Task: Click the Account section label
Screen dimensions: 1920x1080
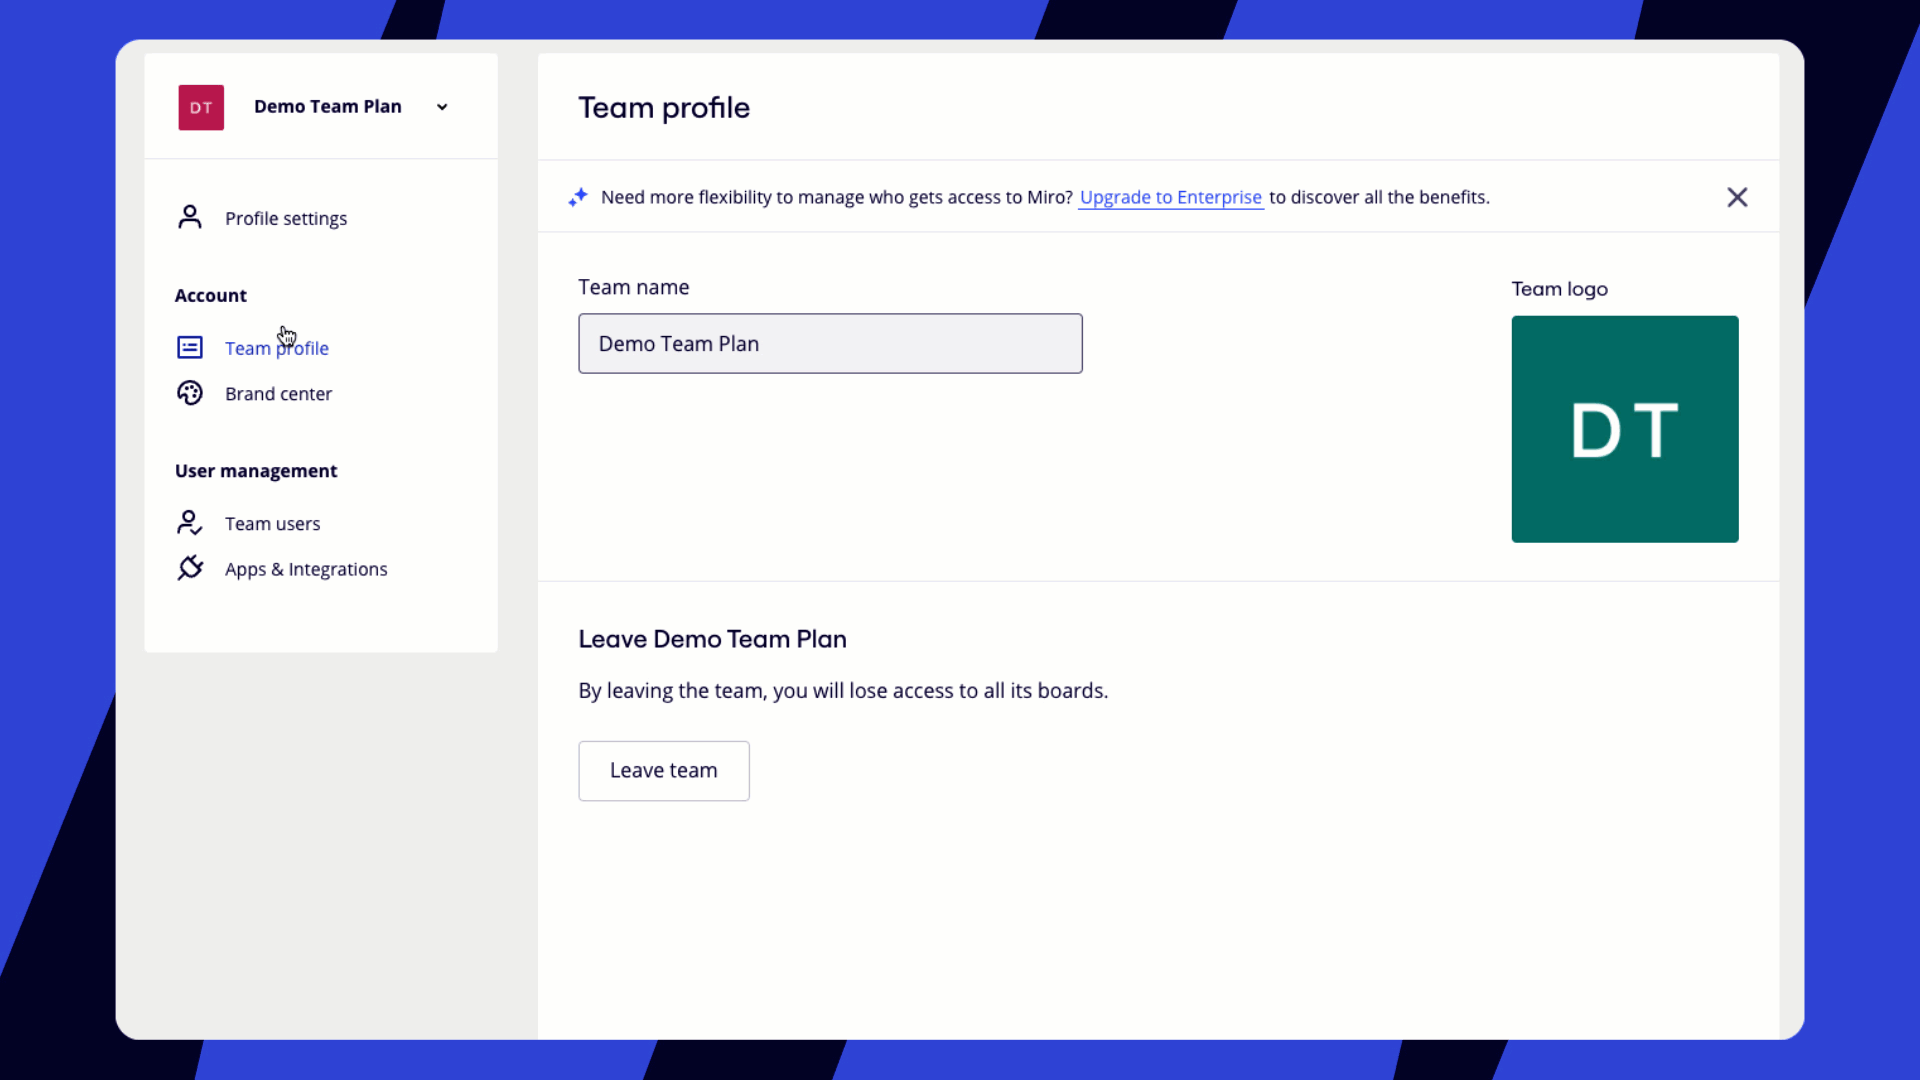Action: click(x=210, y=295)
